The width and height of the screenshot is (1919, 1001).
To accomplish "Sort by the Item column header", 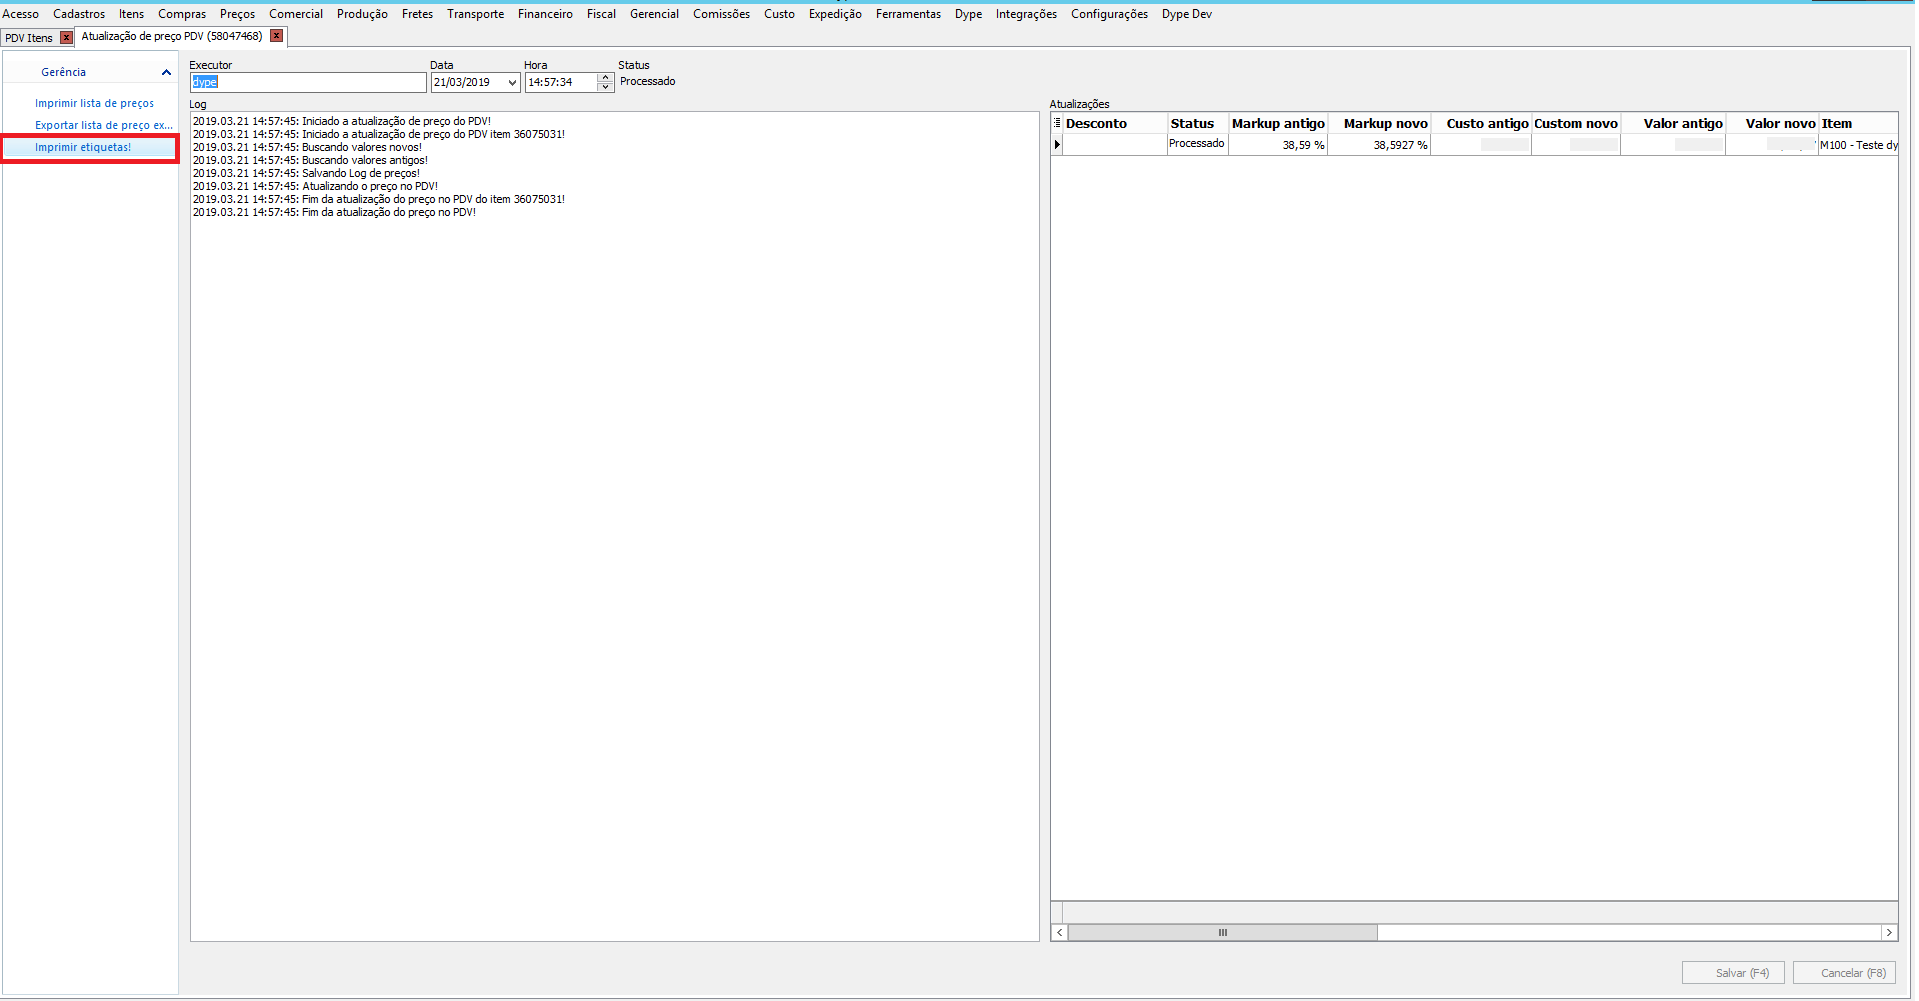I will tap(1858, 123).
